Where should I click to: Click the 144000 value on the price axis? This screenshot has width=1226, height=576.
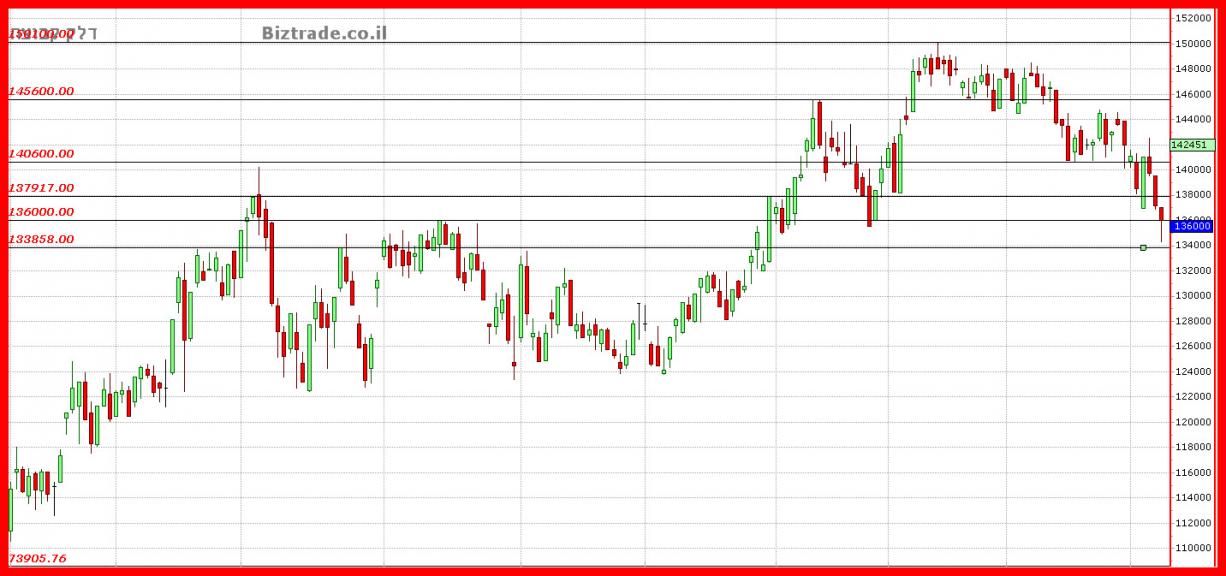(1194, 119)
